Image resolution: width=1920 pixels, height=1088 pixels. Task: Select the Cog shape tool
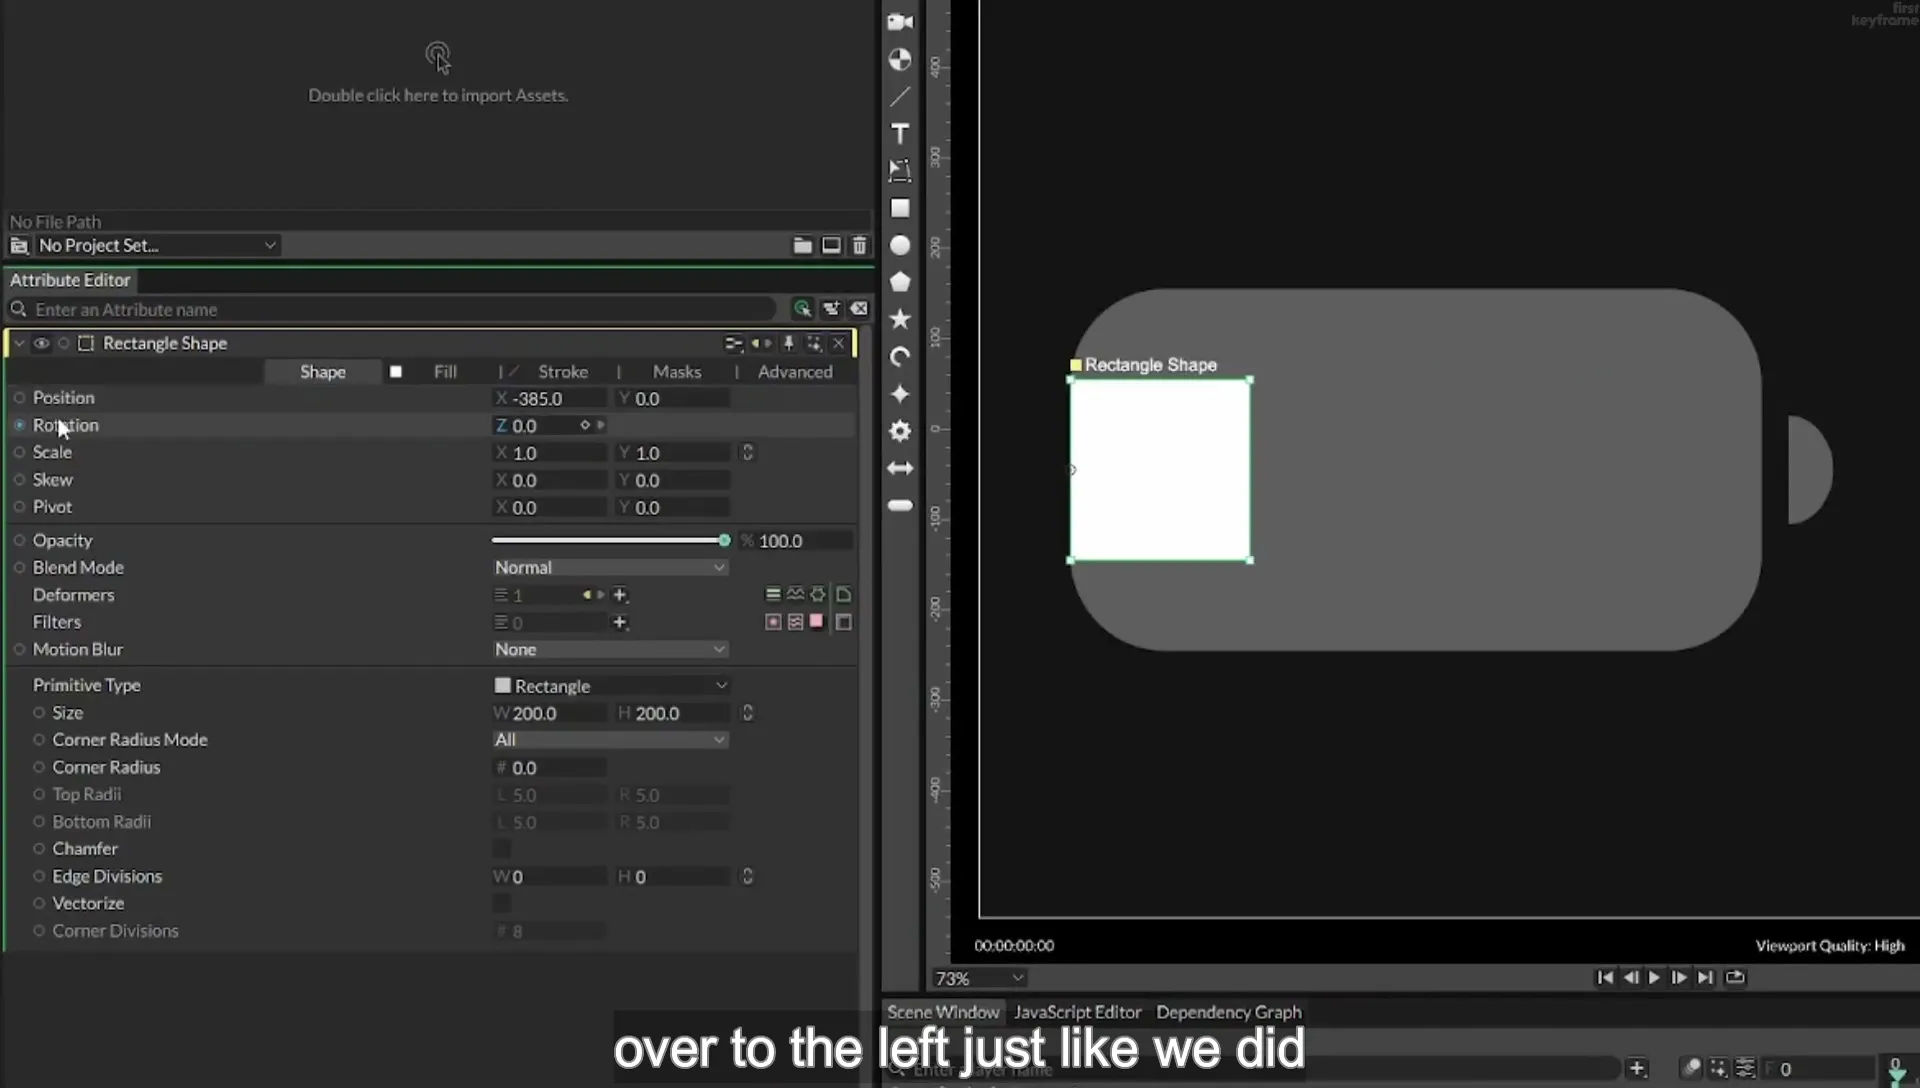900,431
